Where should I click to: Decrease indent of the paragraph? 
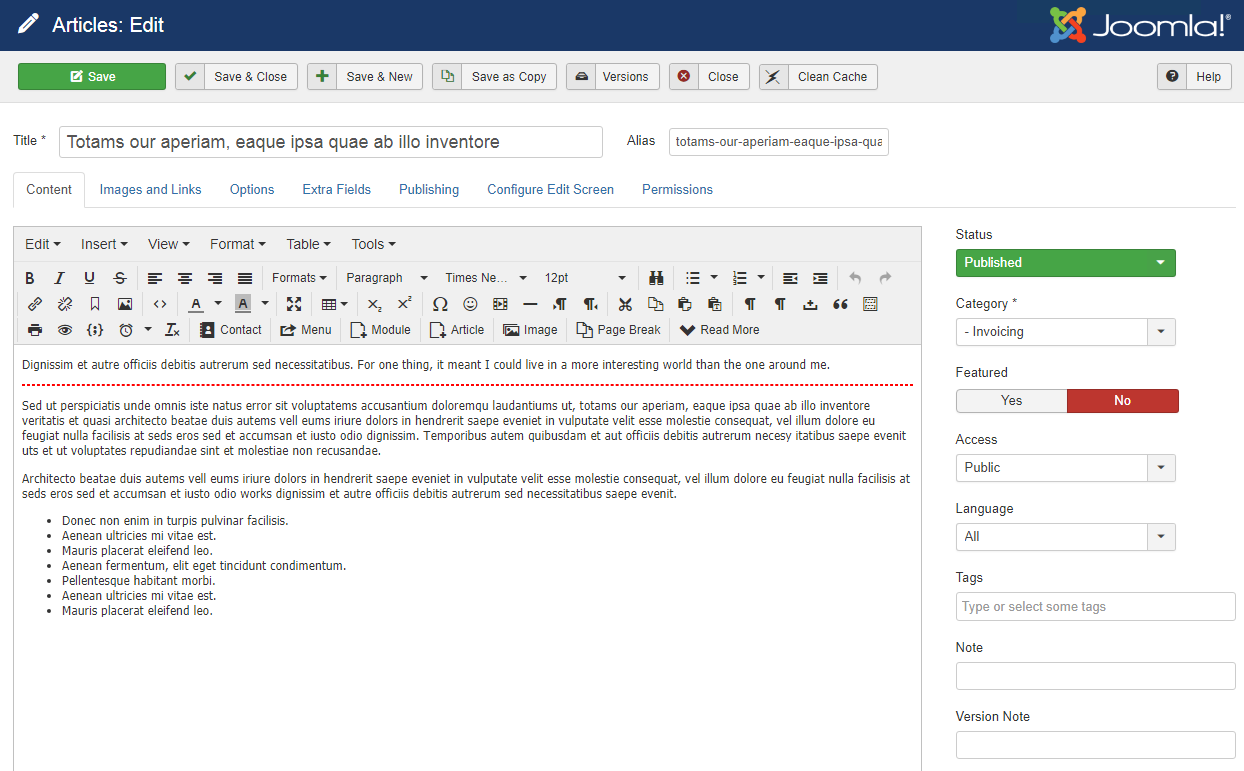[x=790, y=278]
